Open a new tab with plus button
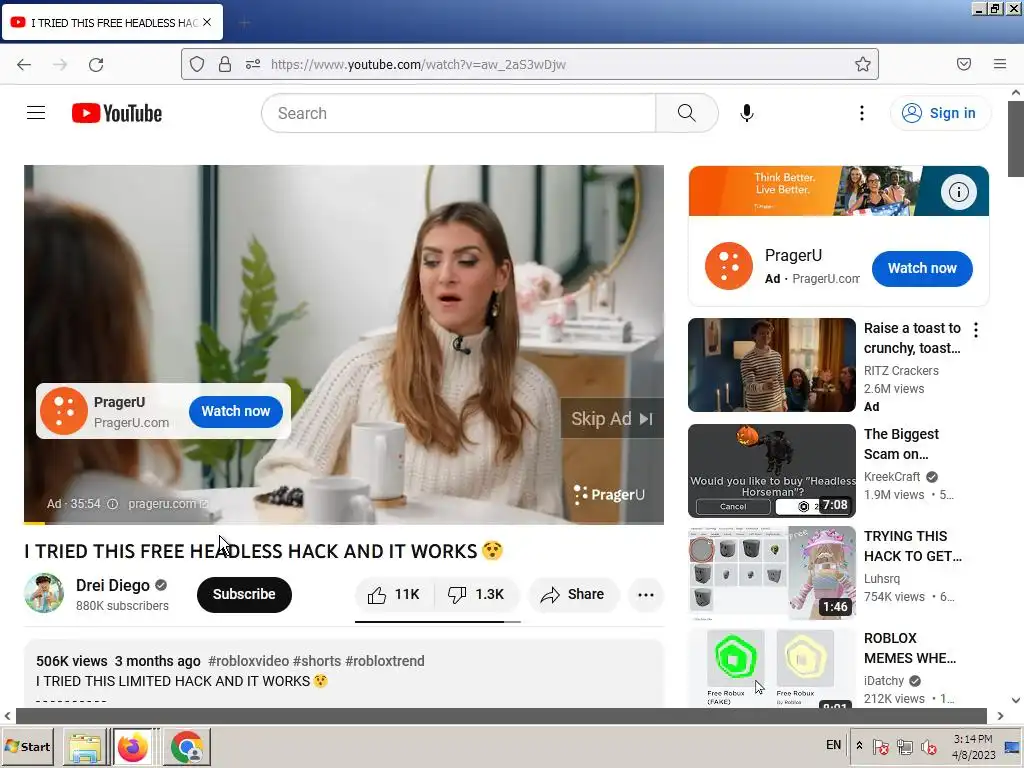This screenshot has height=768, width=1024. (245, 23)
